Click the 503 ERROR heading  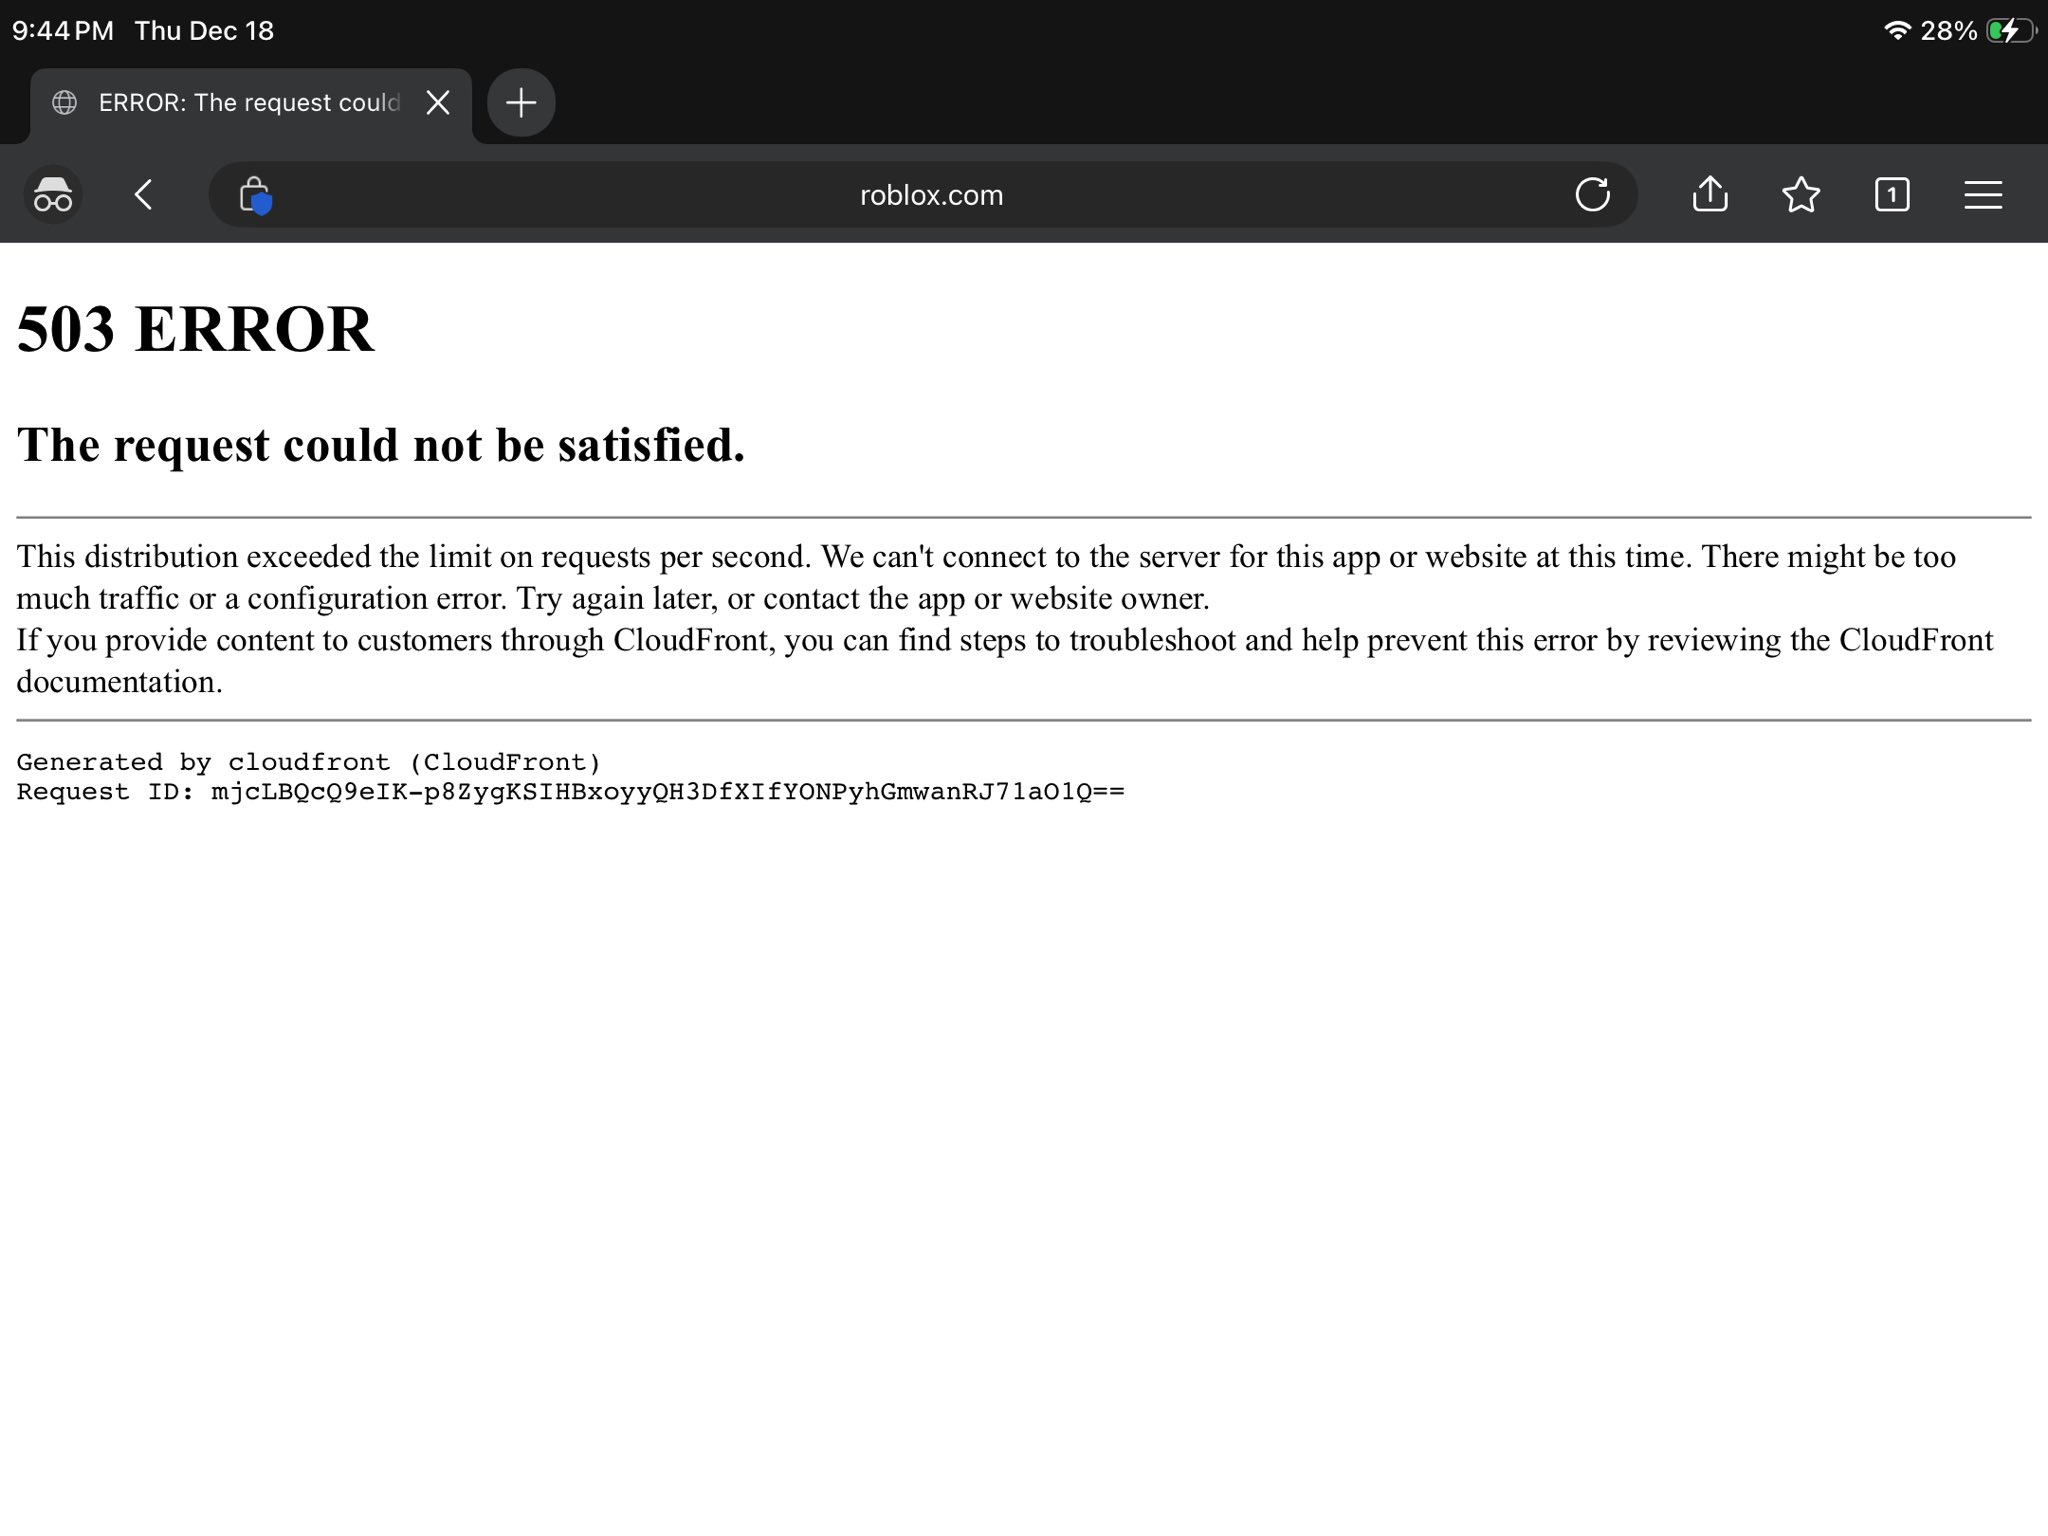point(196,329)
